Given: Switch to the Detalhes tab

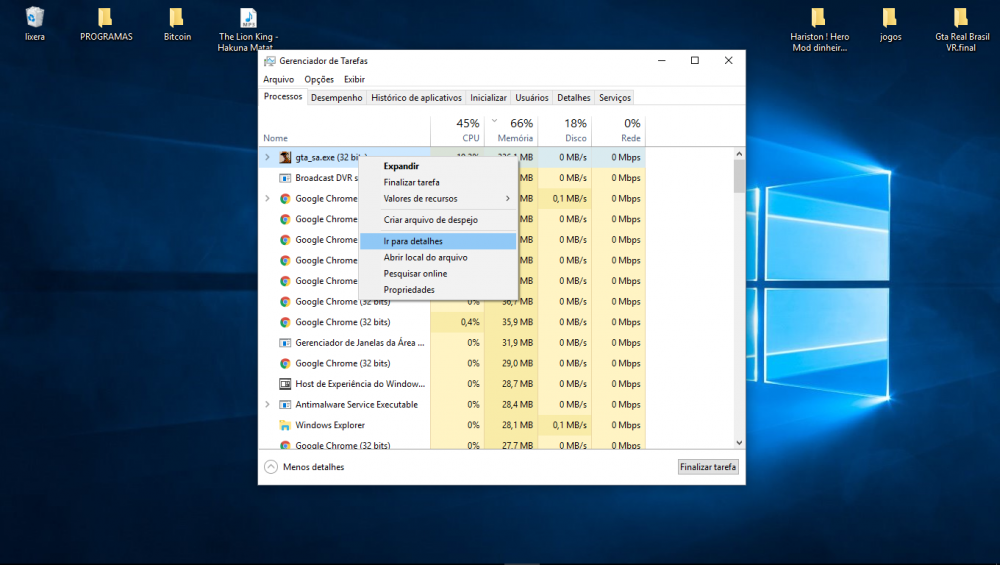Looking at the screenshot, I should (x=574, y=98).
